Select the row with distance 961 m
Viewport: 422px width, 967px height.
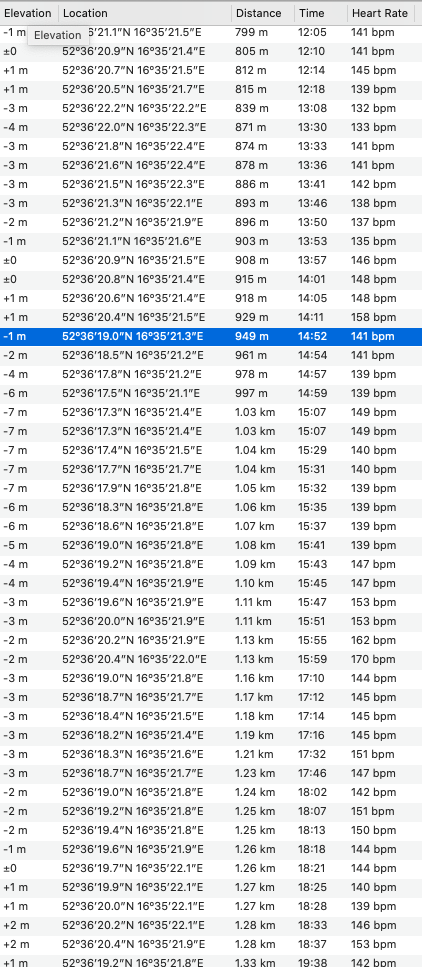(211, 355)
